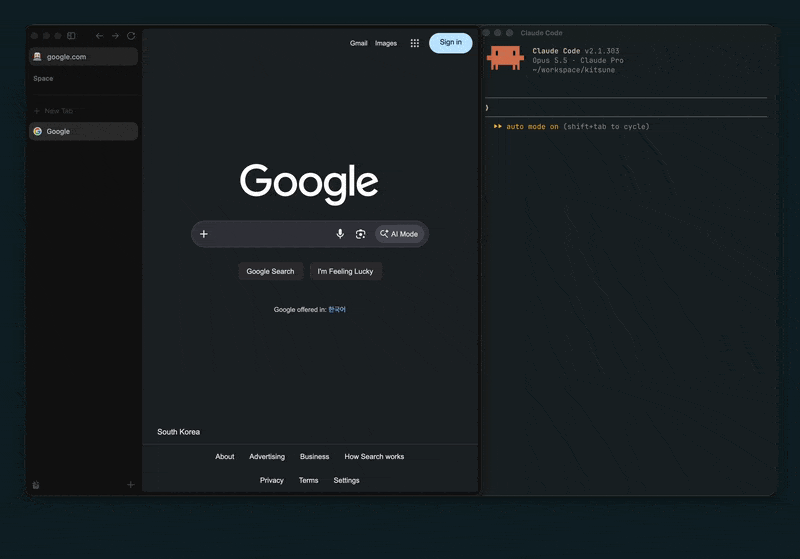Image resolution: width=800 pixels, height=559 pixels.
Task: Open the About footer link
Action: click(x=224, y=456)
